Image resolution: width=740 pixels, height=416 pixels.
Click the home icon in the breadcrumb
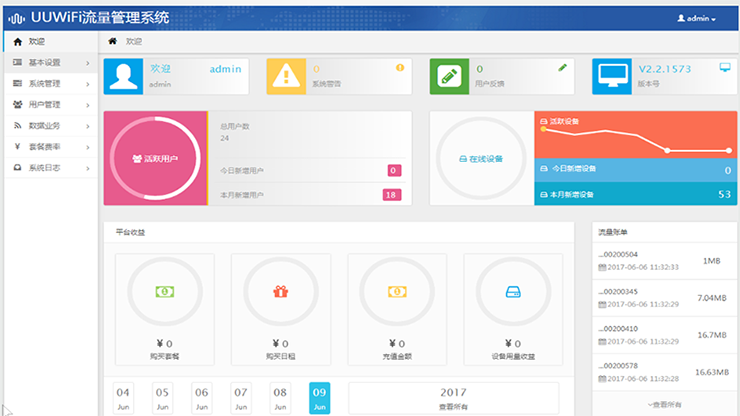(113, 41)
